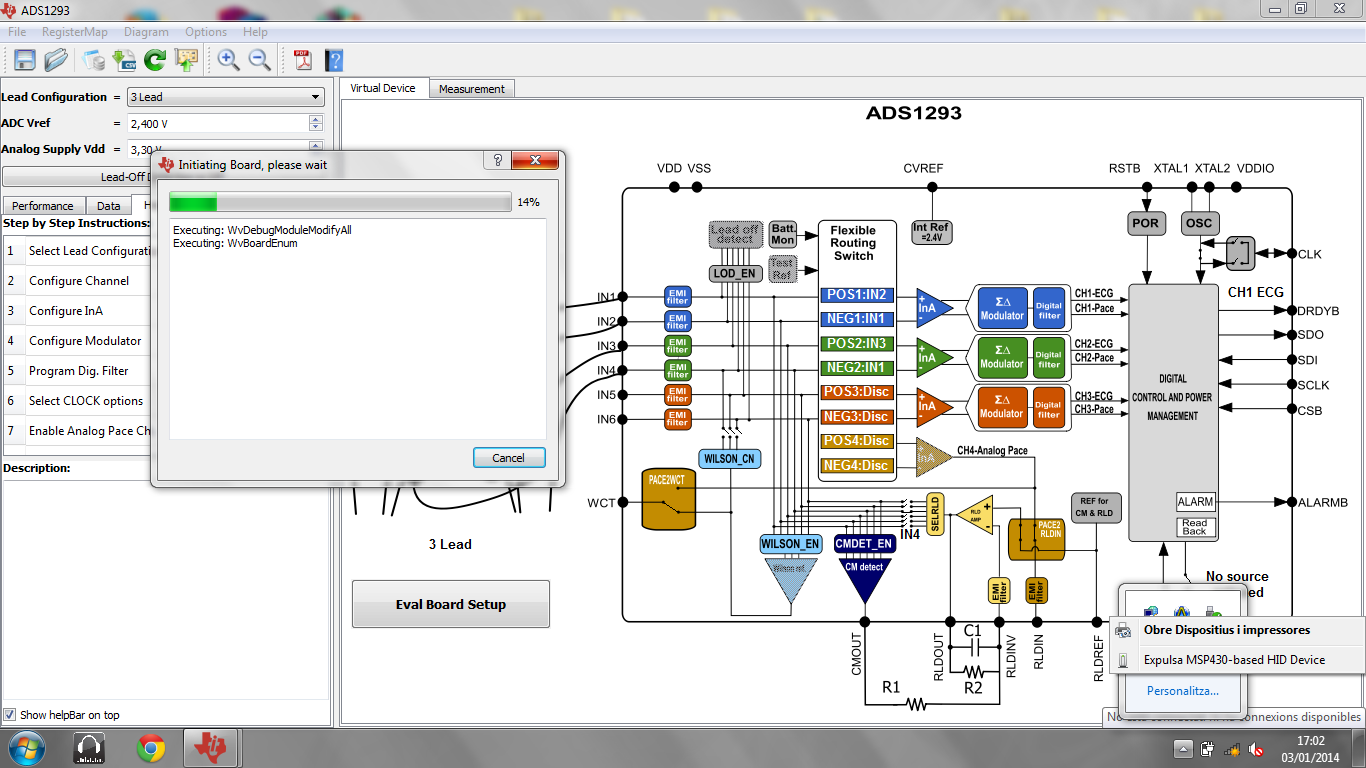Click the zoom in magnifier icon
Image resolution: width=1366 pixels, height=768 pixels.
(228, 60)
